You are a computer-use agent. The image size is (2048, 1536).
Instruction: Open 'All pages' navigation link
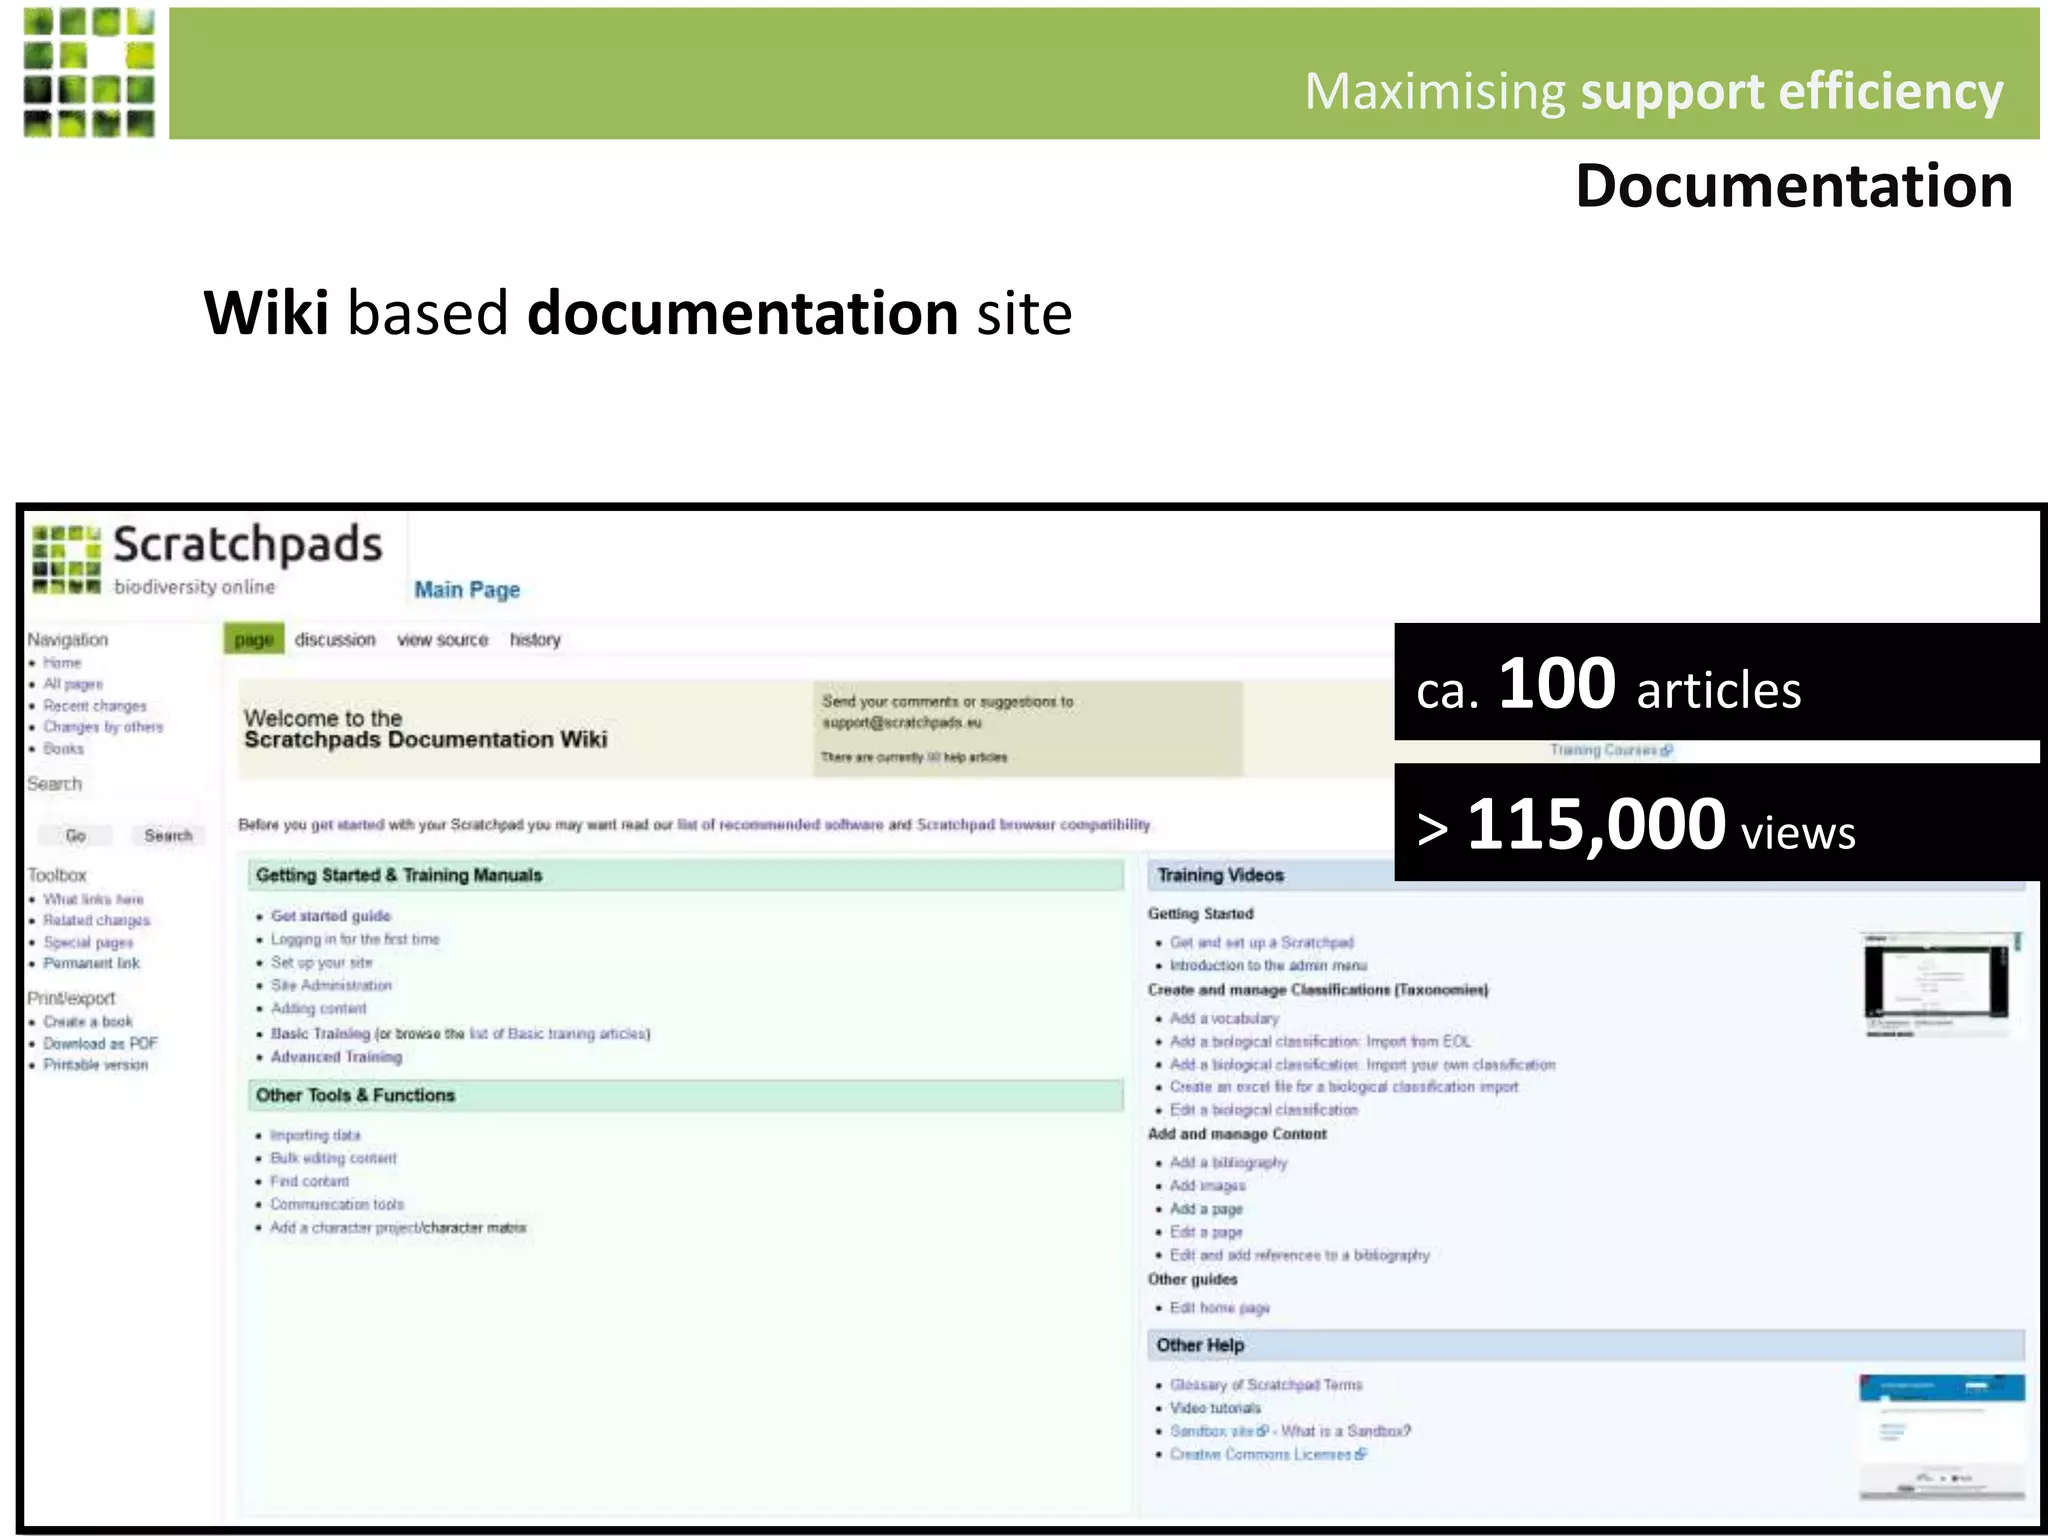pos(73,684)
